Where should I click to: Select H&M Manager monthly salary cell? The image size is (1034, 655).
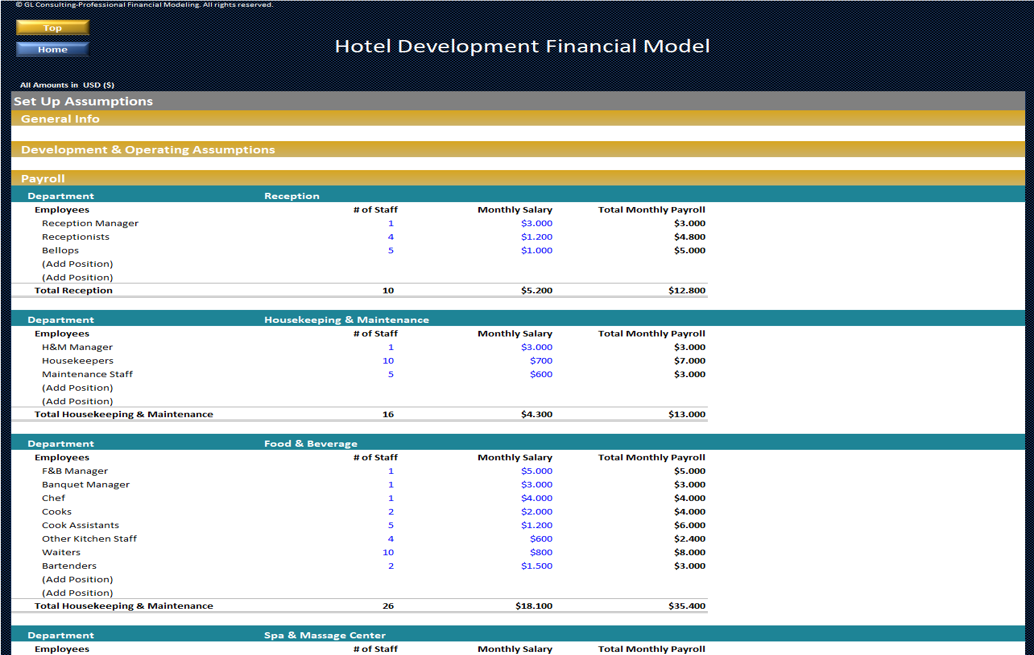tap(536, 347)
